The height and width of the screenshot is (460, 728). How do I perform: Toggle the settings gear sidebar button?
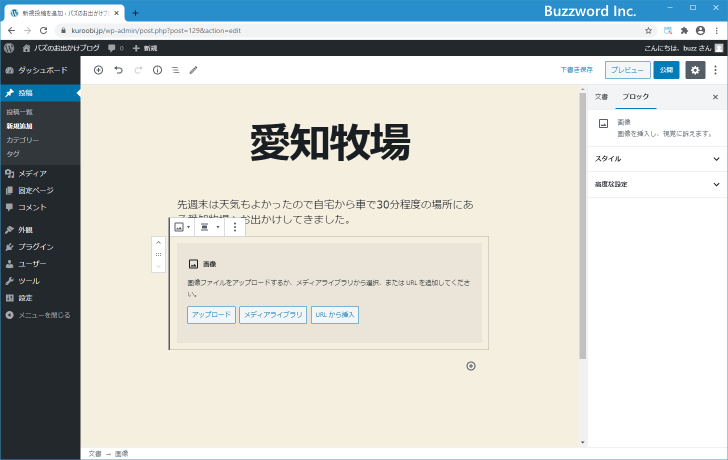[x=695, y=70]
